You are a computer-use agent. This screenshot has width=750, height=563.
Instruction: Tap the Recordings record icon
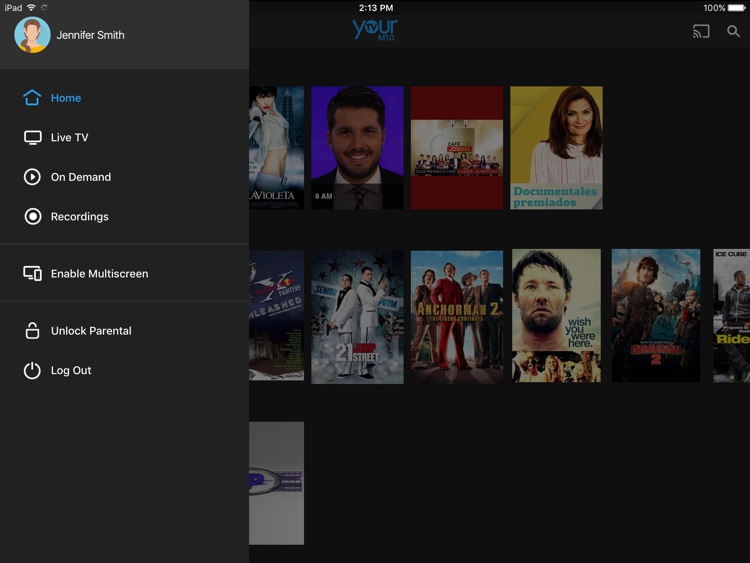tap(33, 217)
